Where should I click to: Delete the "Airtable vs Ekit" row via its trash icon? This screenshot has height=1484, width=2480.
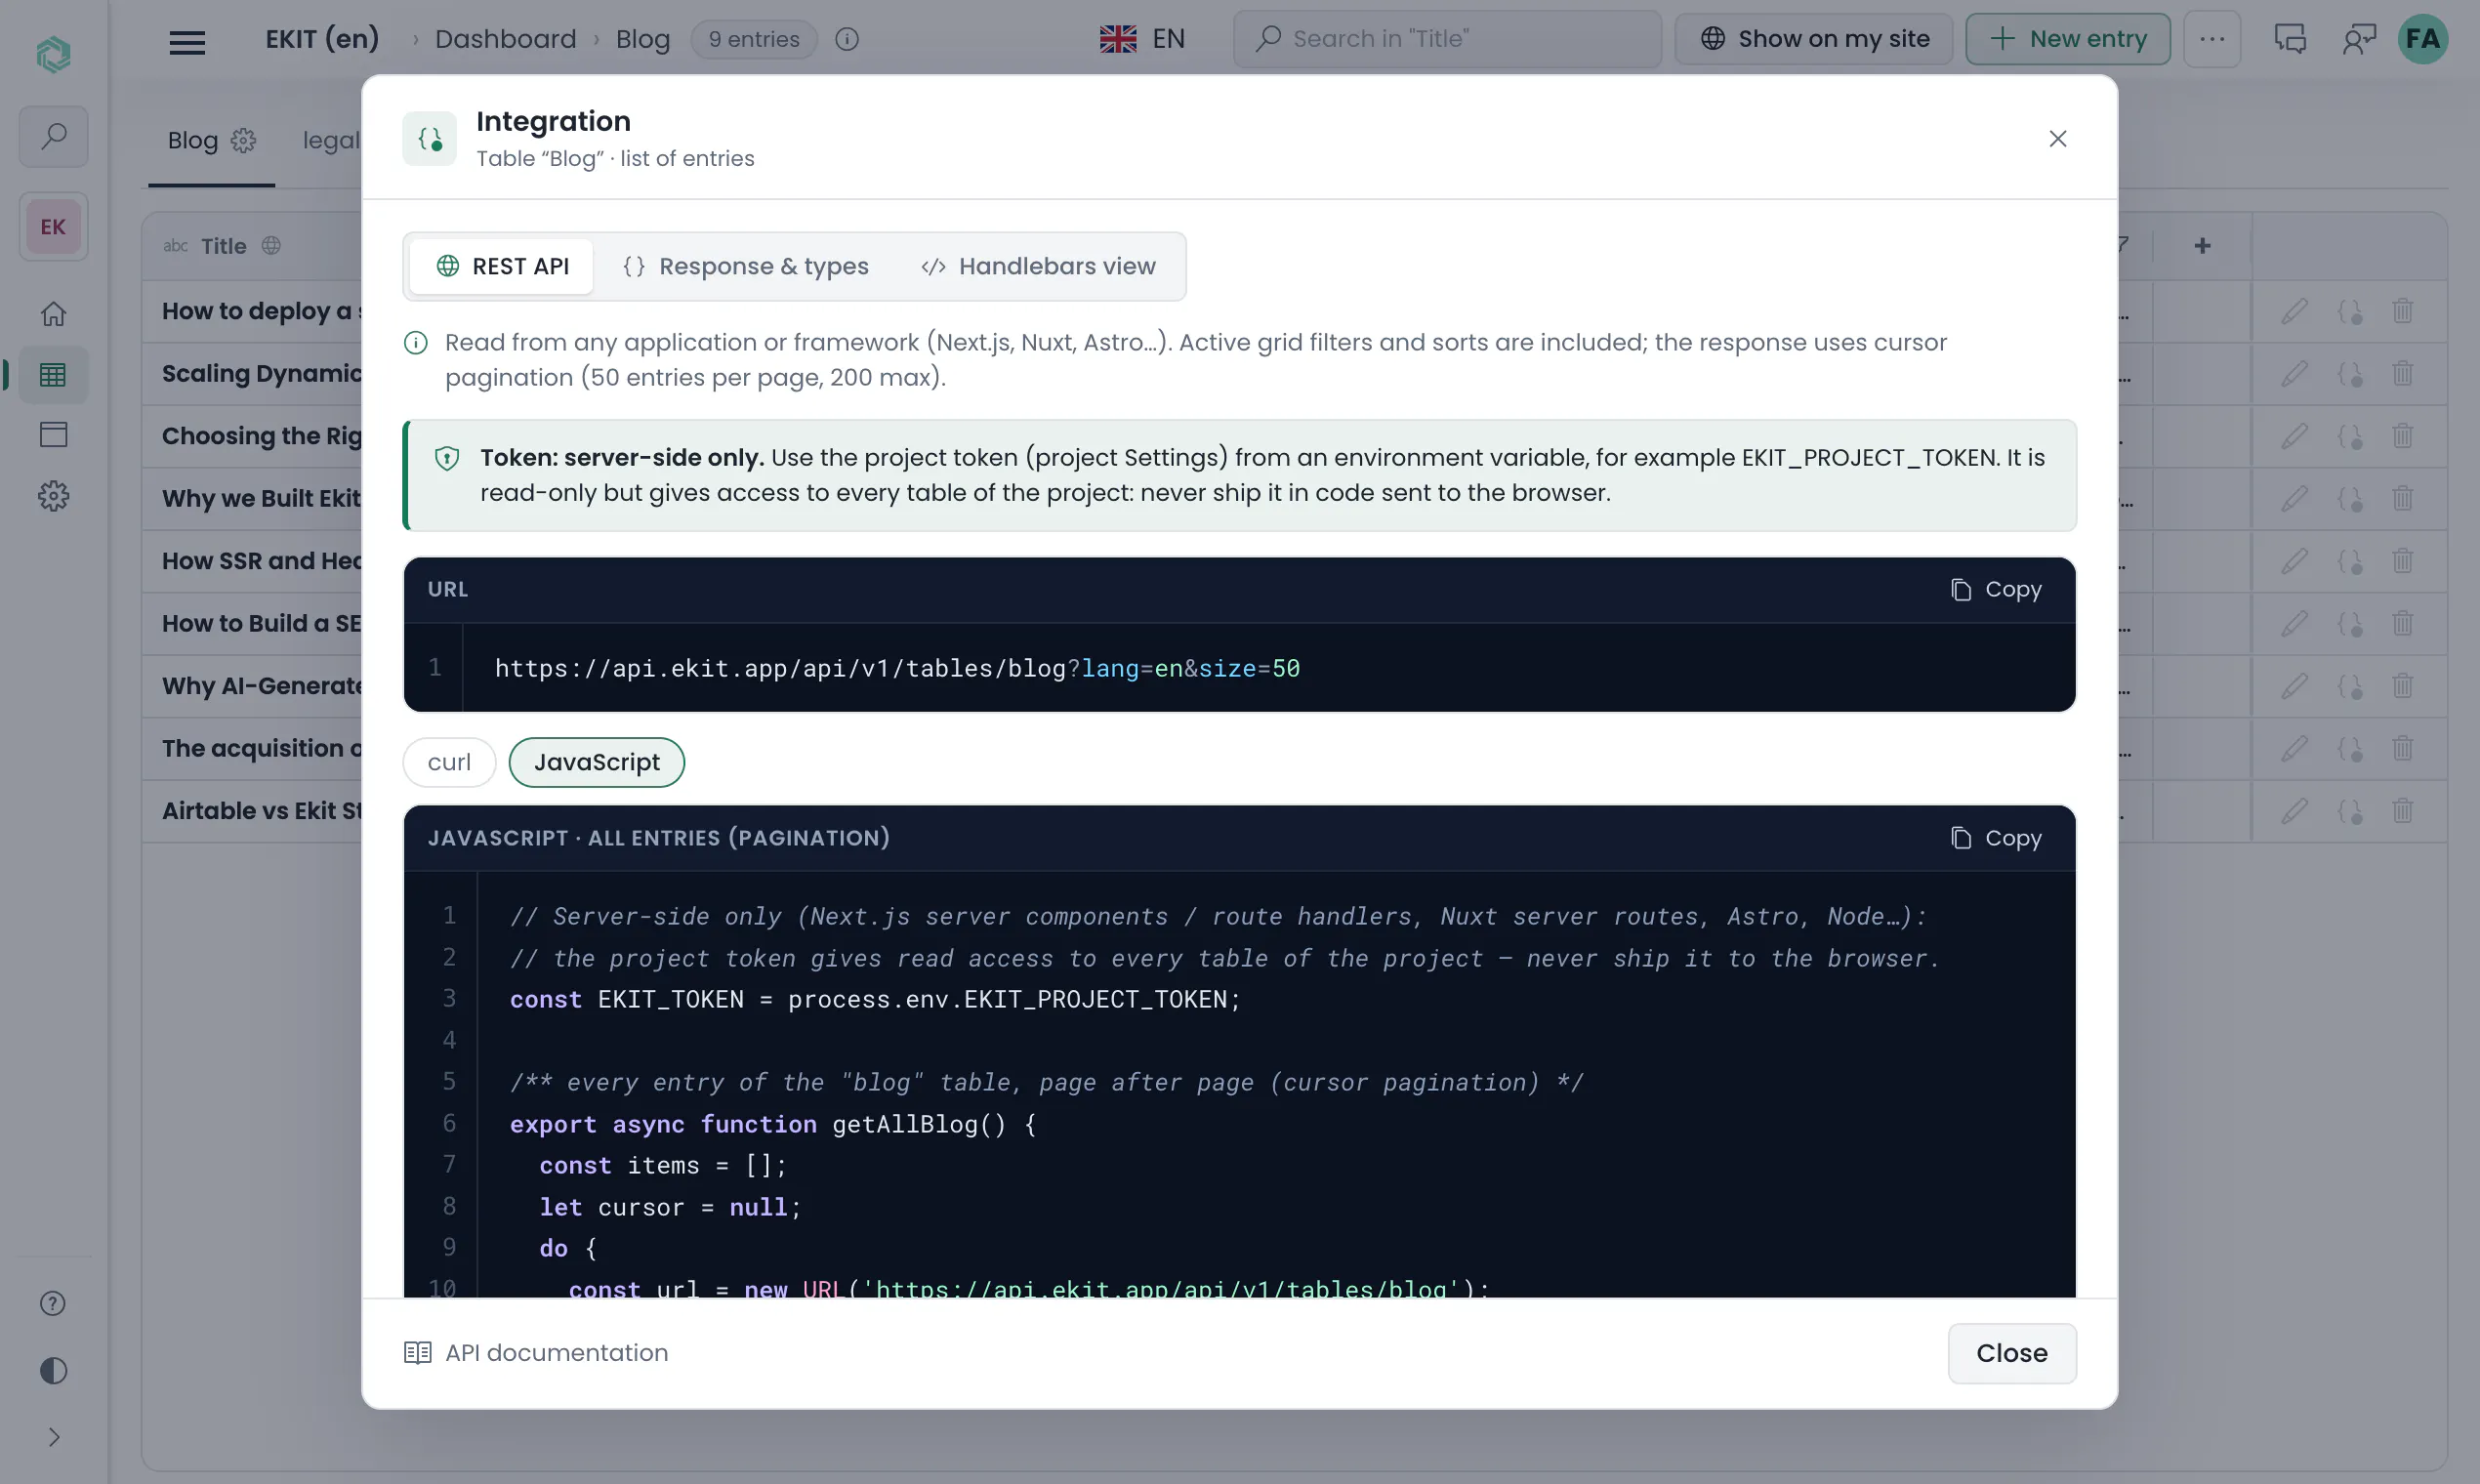[2402, 811]
